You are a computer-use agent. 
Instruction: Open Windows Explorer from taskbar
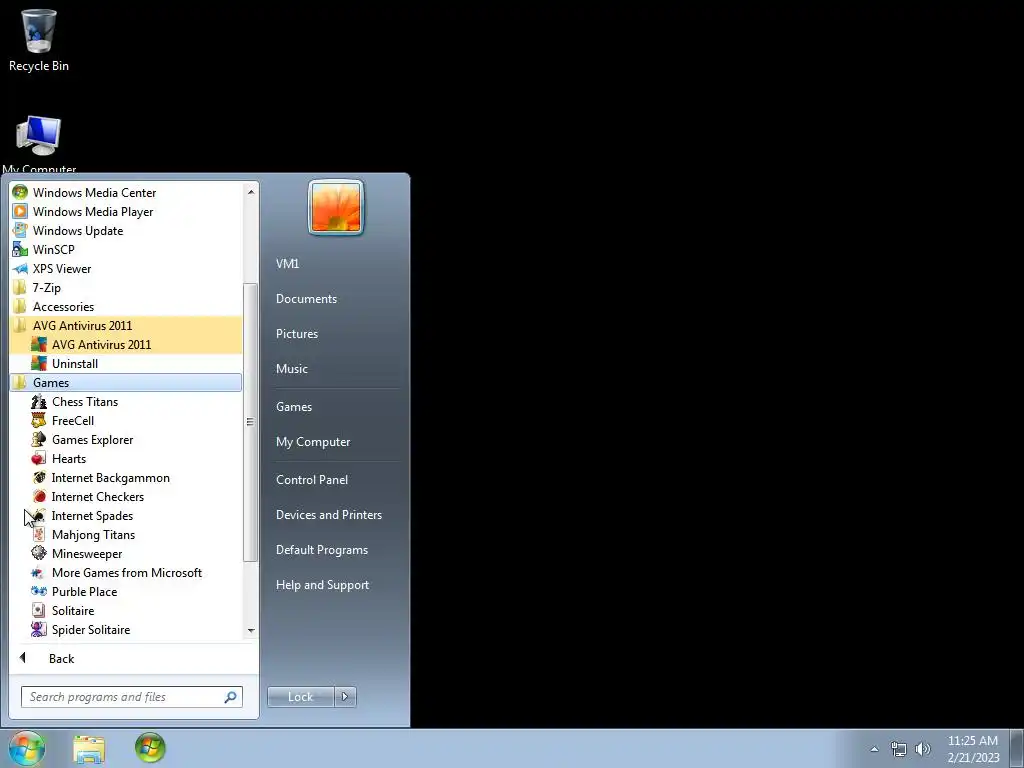click(x=89, y=748)
